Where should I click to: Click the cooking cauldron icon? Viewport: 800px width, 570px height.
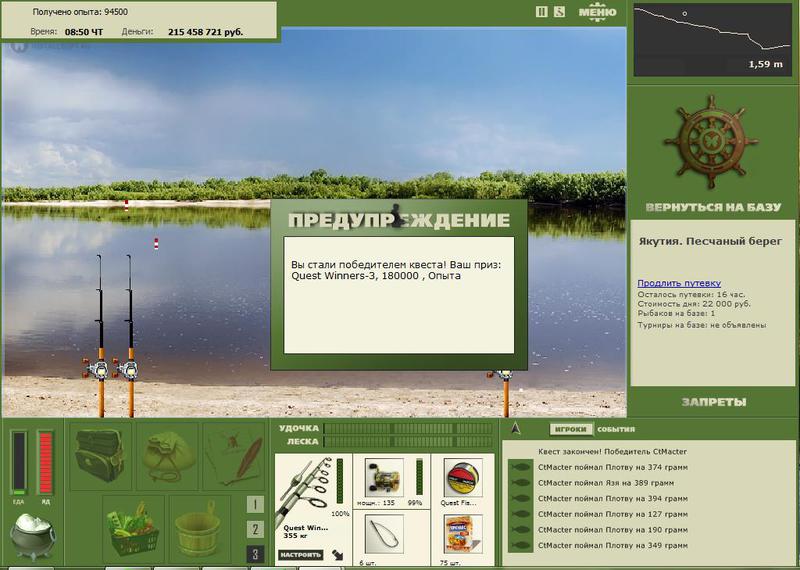(33, 536)
